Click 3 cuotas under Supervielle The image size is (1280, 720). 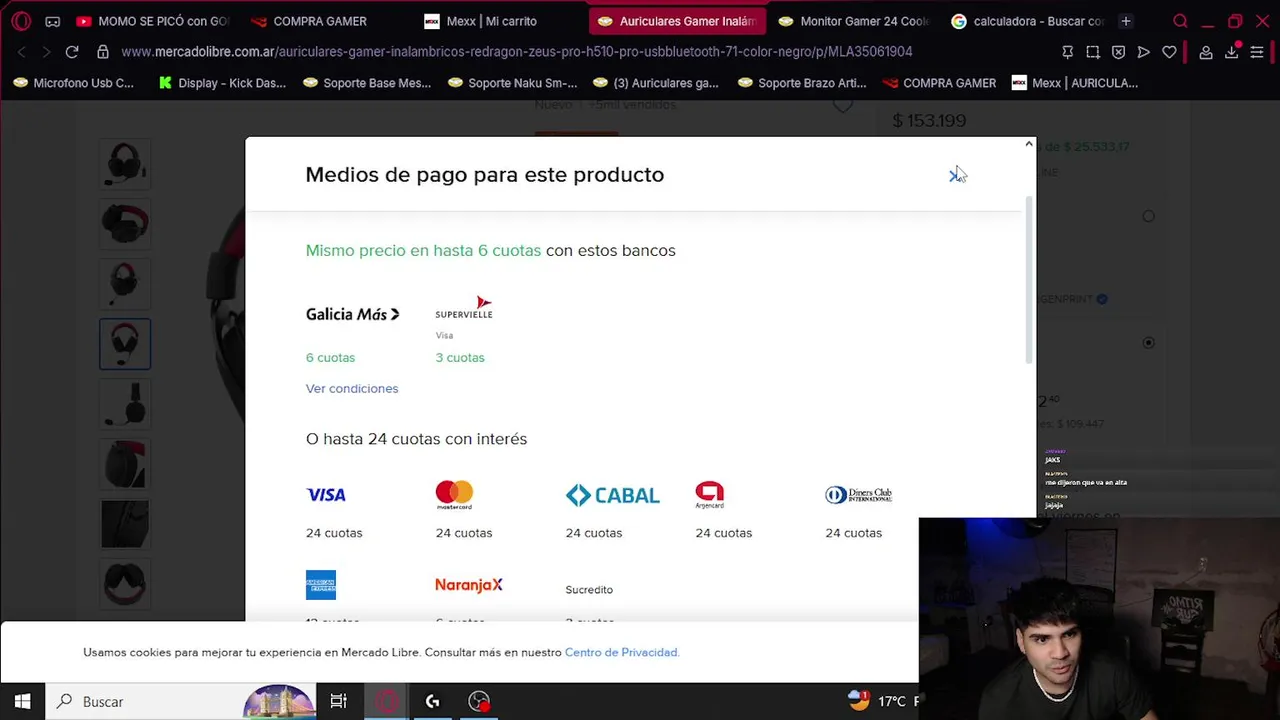click(x=460, y=357)
